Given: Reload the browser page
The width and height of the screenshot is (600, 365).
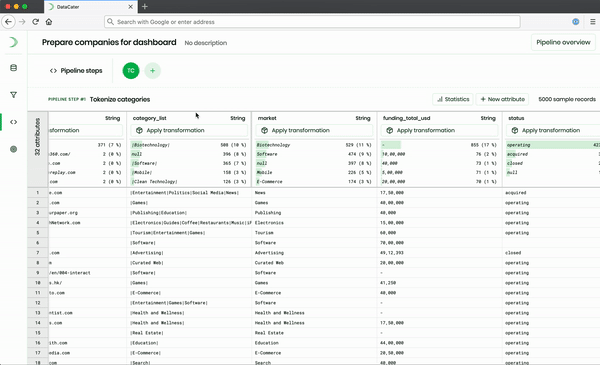Looking at the screenshot, I should pyautogui.click(x=36, y=22).
